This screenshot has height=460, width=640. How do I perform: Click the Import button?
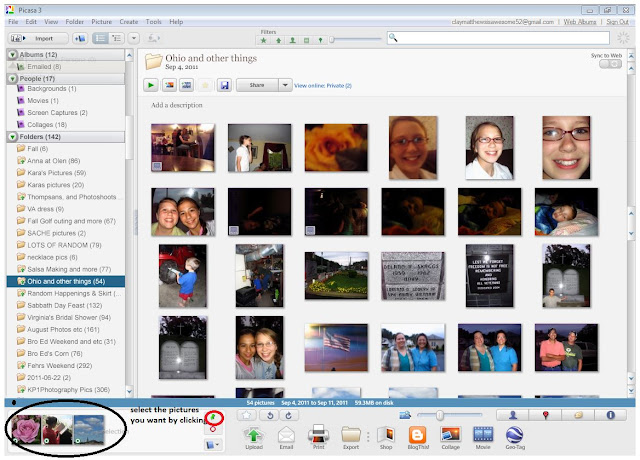(x=38, y=38)
